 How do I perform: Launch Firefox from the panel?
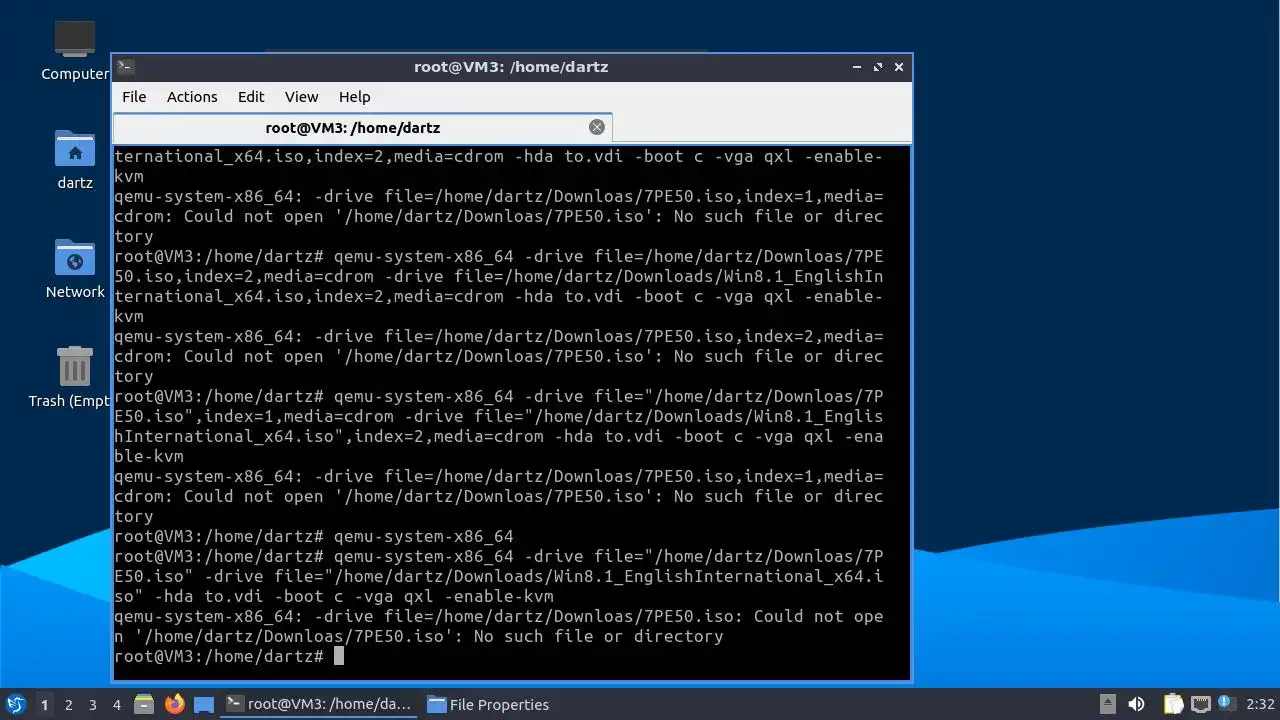pos(175,704)
